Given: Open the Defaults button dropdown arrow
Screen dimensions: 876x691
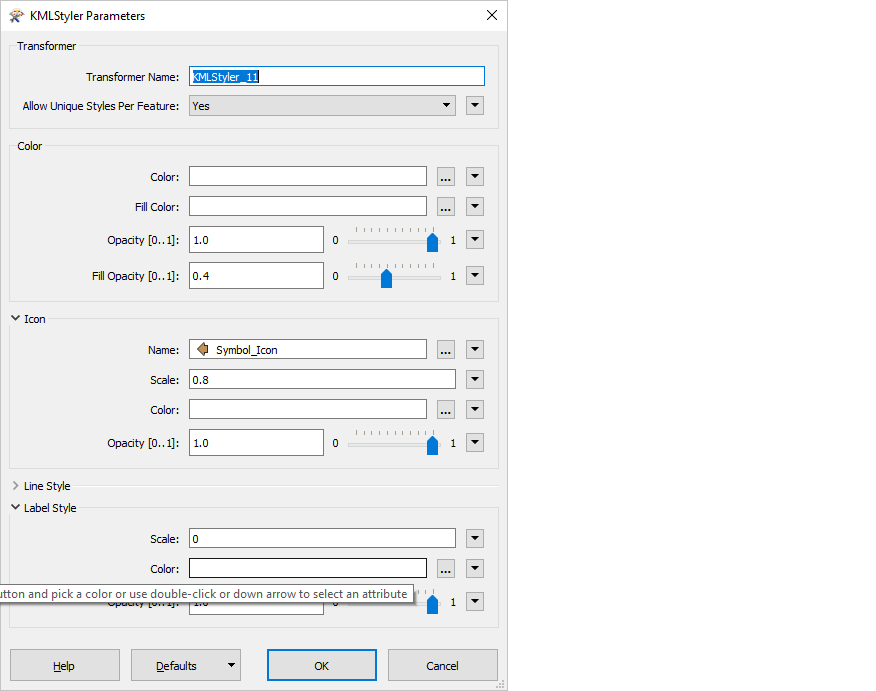Looking at the screenshot, I should 231,666.
